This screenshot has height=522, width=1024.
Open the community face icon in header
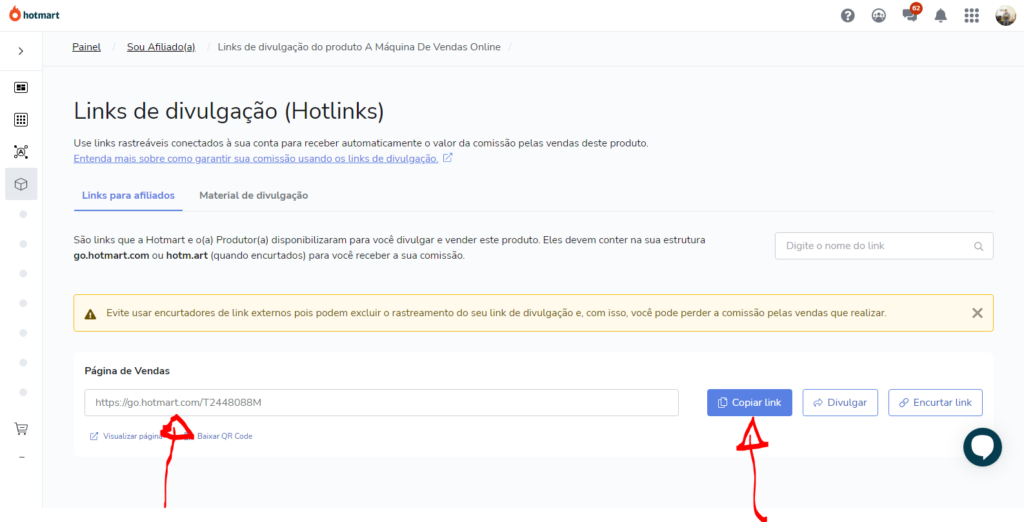tap(879, 16)
